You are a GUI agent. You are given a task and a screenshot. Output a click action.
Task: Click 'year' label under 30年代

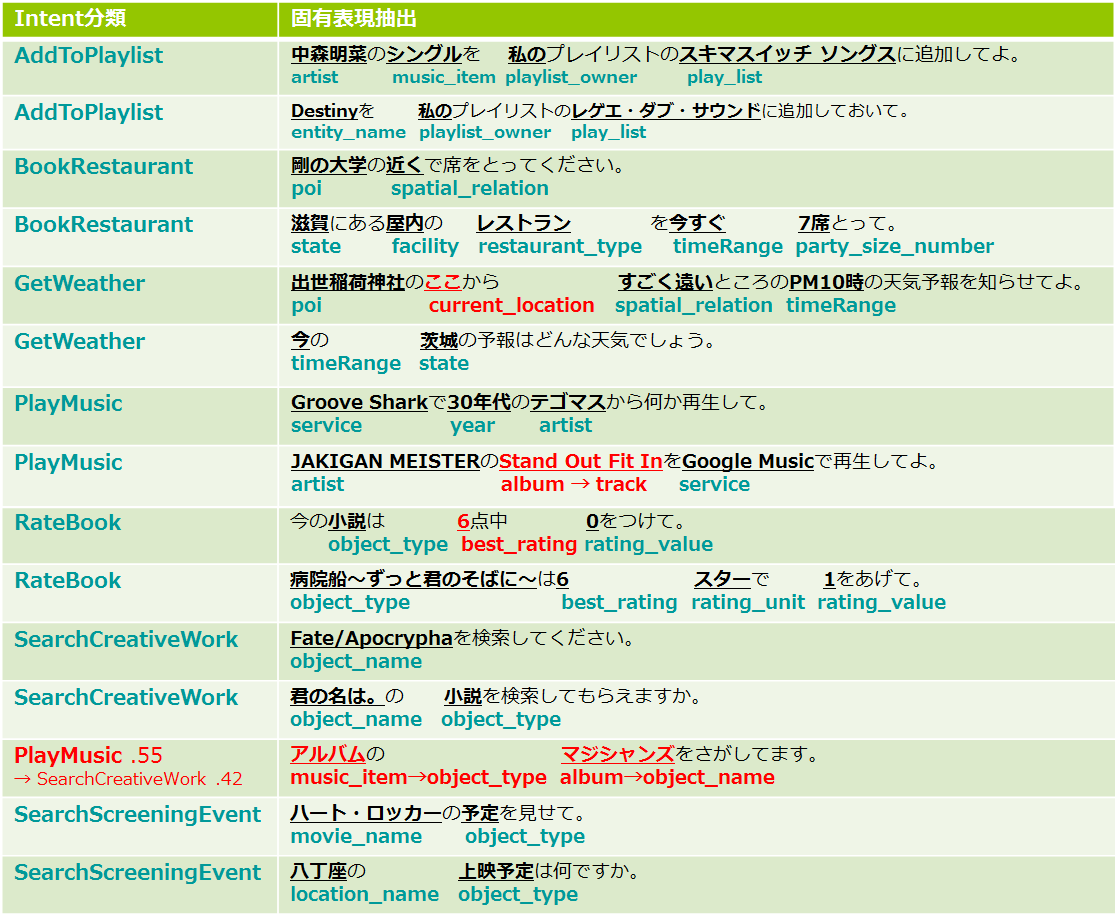[472, 426]
